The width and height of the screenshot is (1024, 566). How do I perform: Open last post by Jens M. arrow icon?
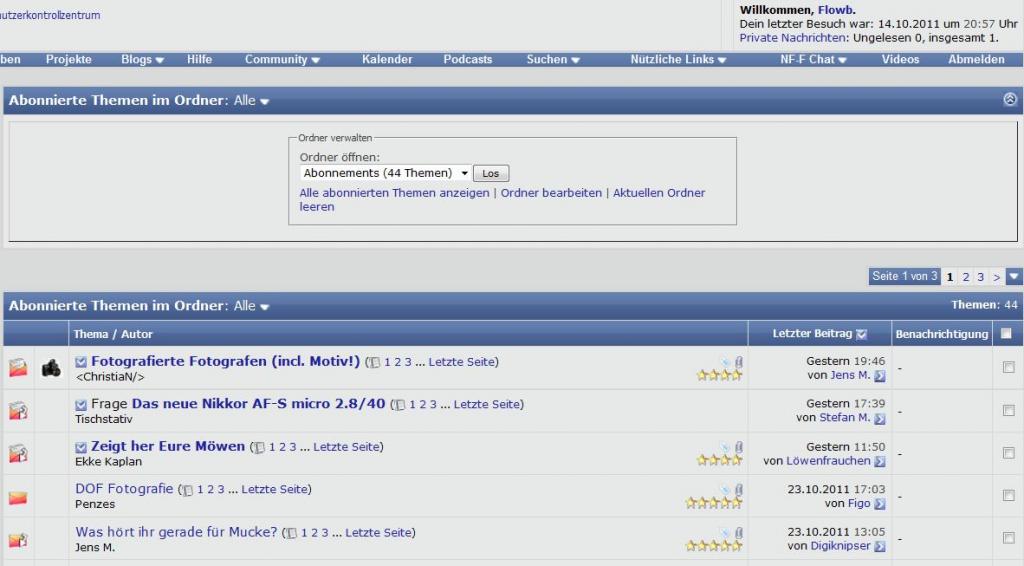click(880, 376)
